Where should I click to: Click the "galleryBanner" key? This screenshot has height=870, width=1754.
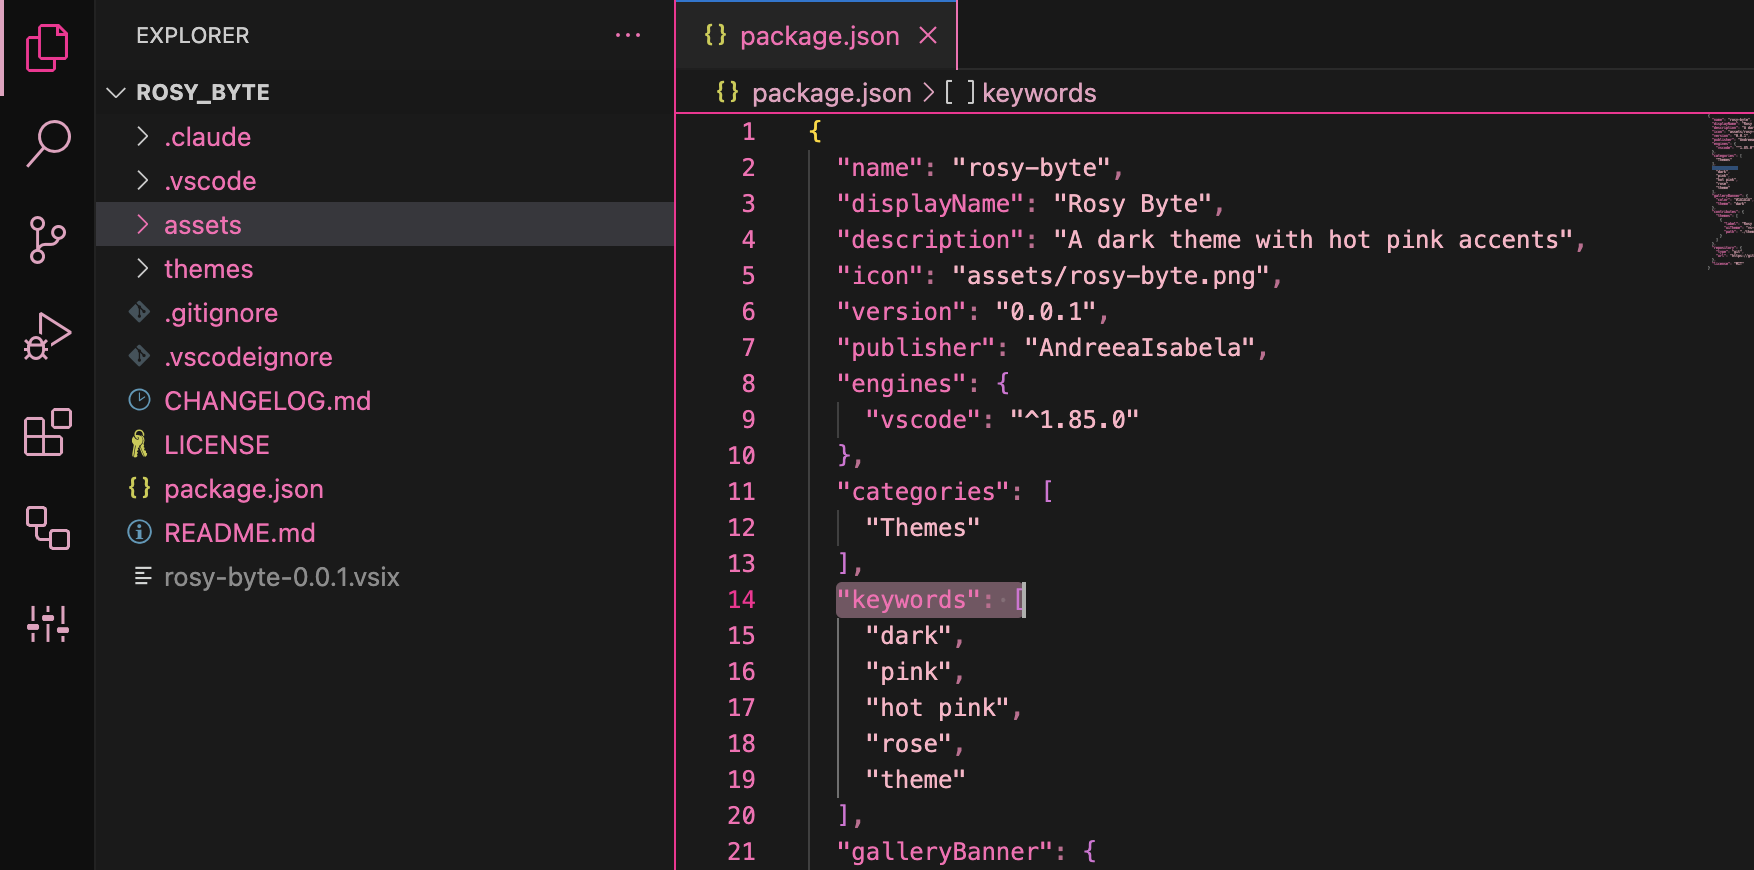[945, 852]
